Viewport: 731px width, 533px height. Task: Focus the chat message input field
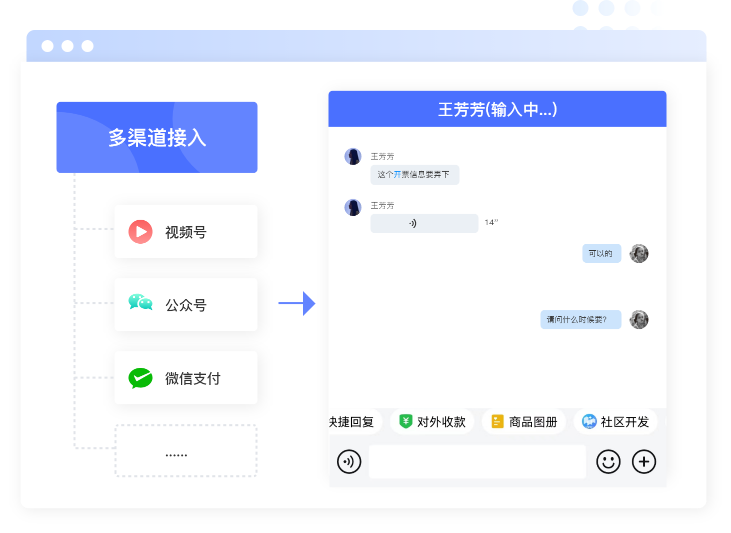tap(477, 461)
